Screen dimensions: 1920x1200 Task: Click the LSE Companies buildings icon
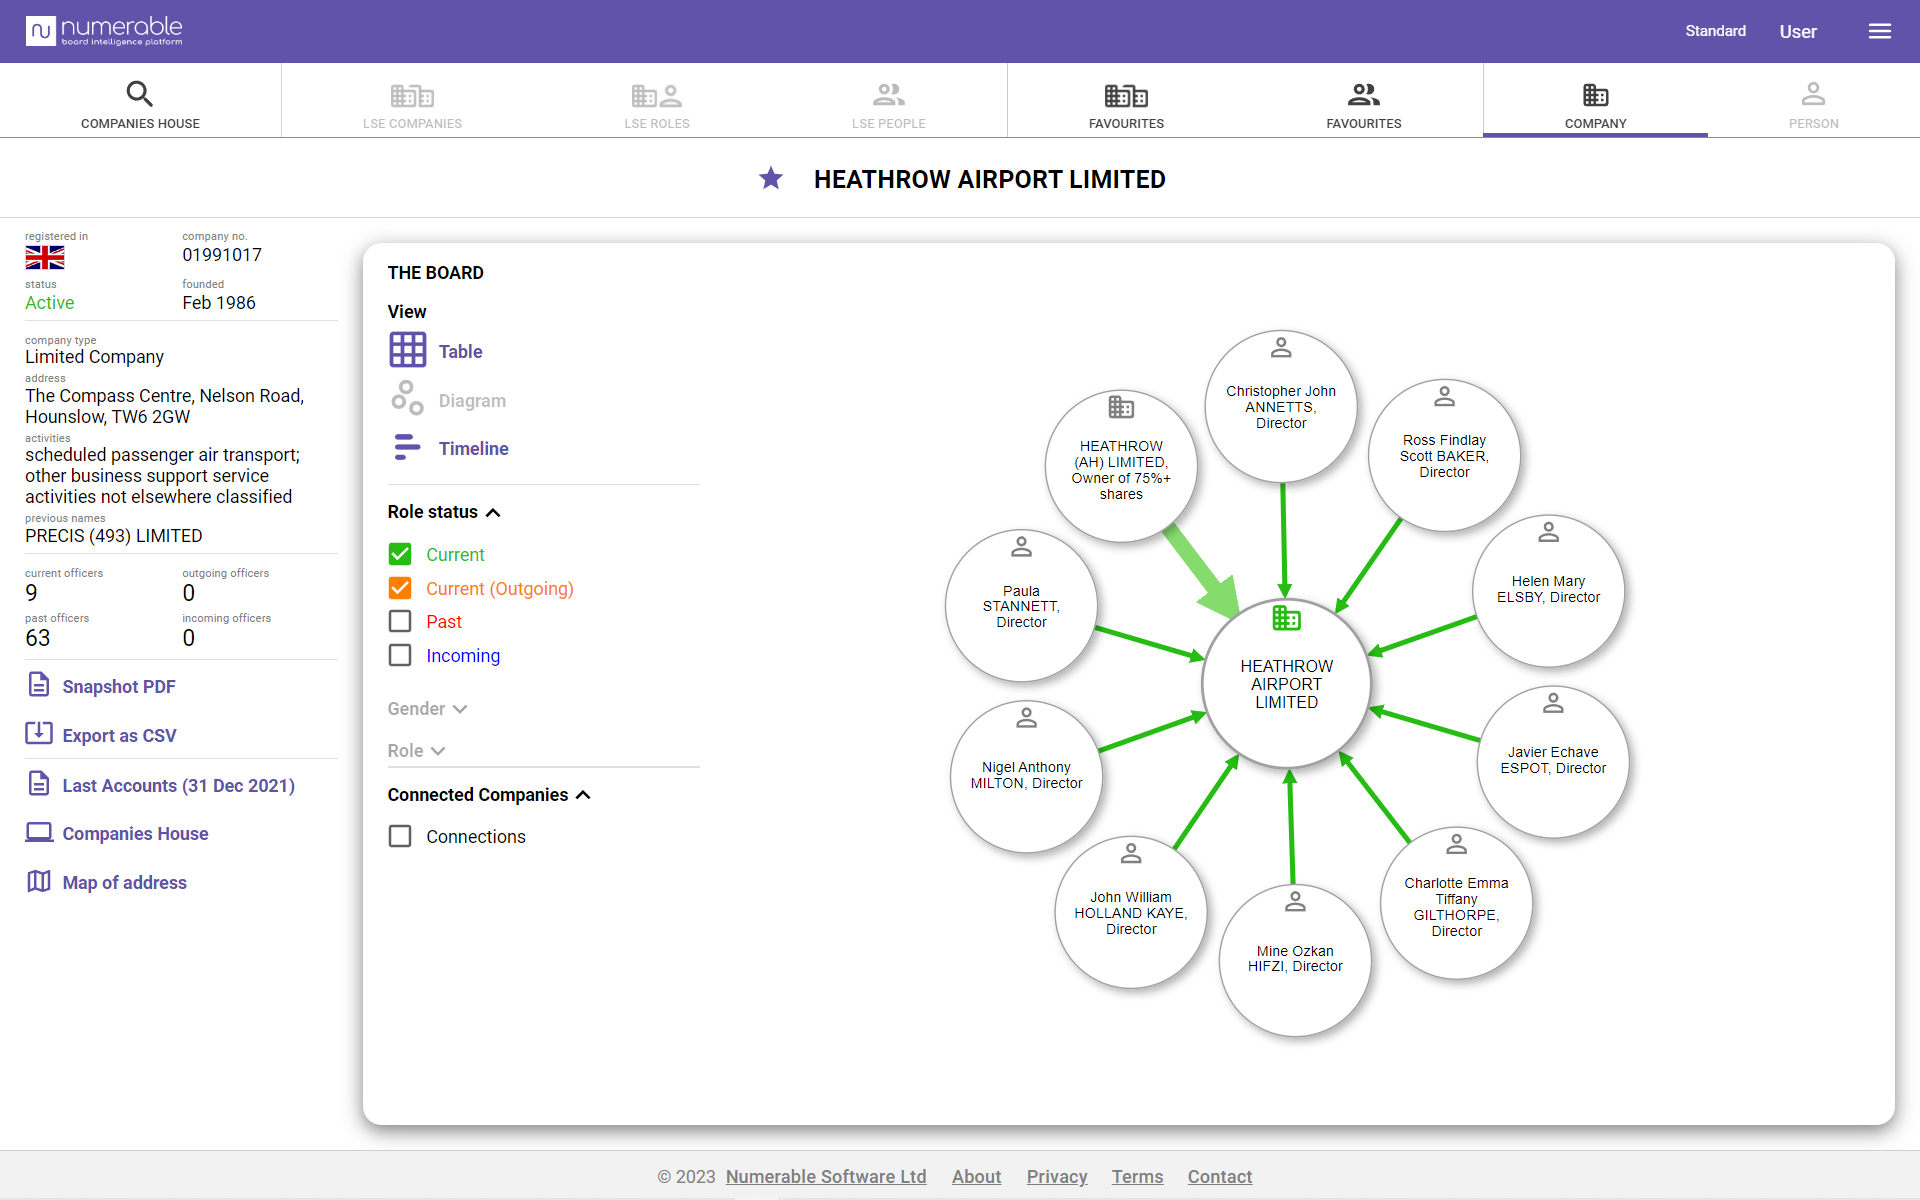tap(412, 95)
